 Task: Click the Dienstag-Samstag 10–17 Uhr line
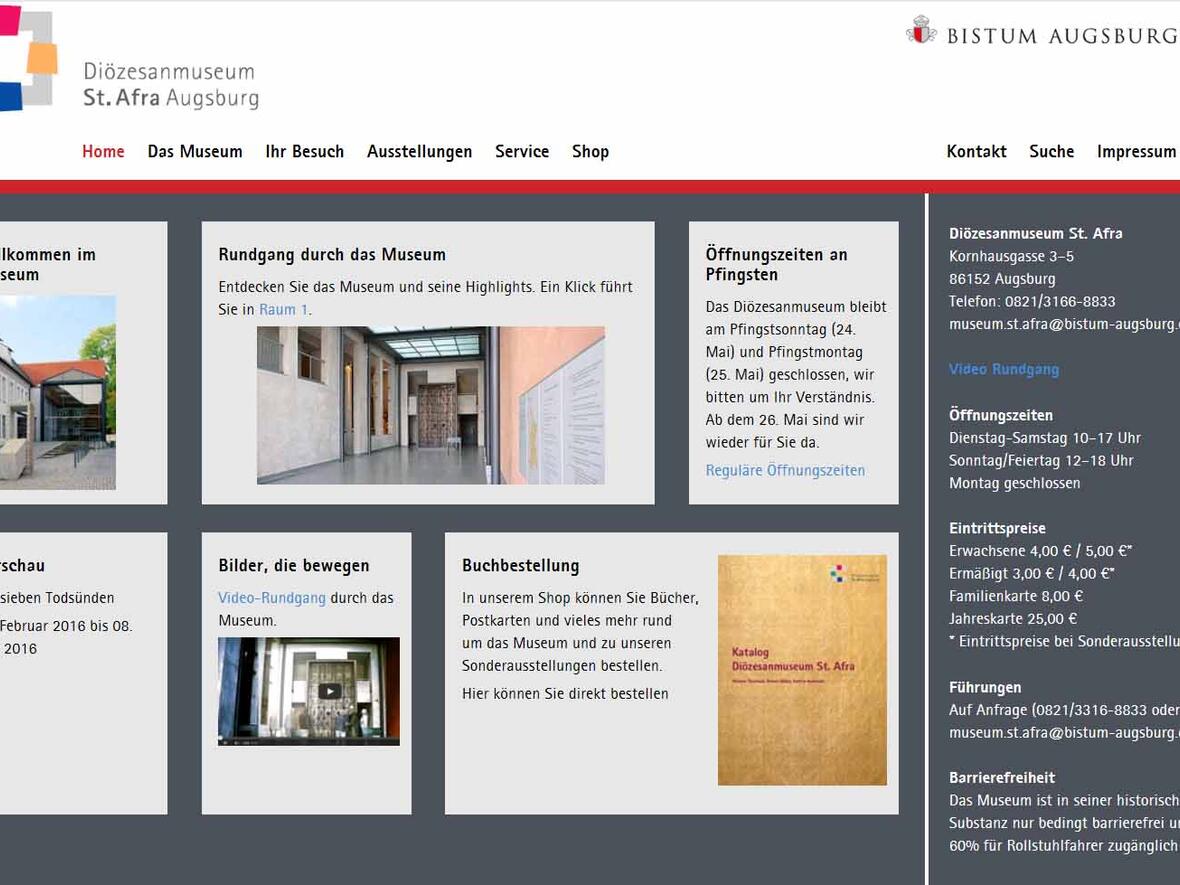point(1045,438)
